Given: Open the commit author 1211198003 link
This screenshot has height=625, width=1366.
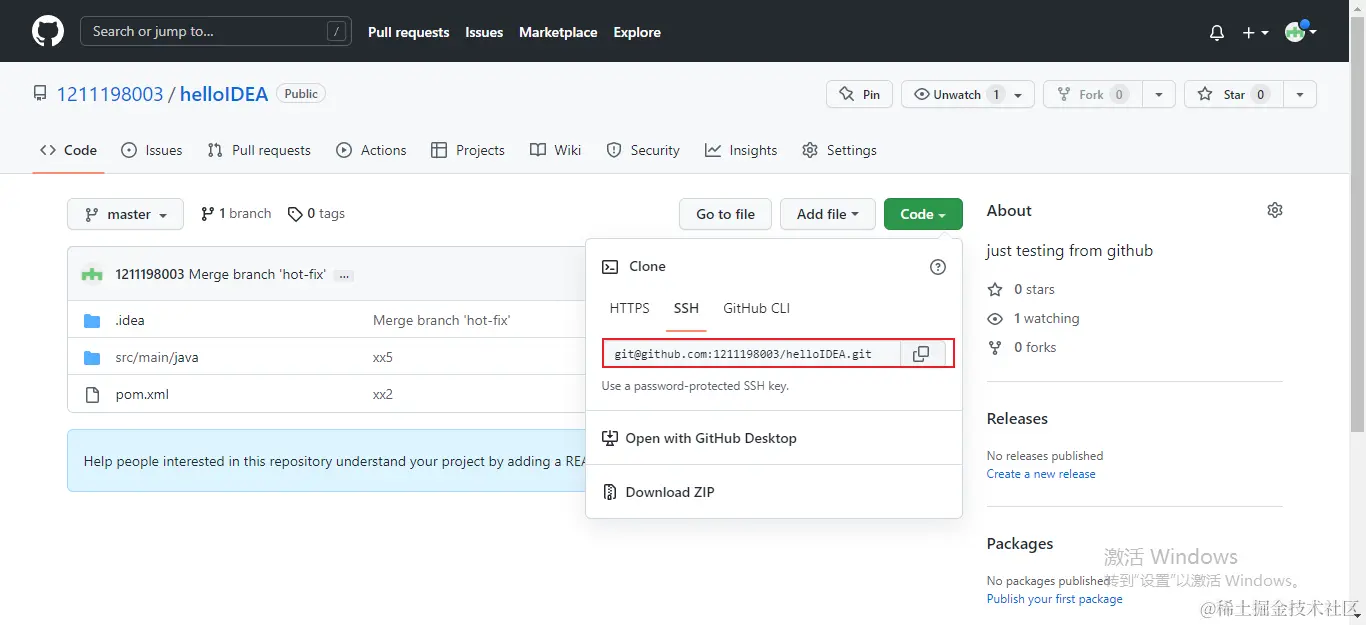Looking at the screenshot, I should (150, 274).
